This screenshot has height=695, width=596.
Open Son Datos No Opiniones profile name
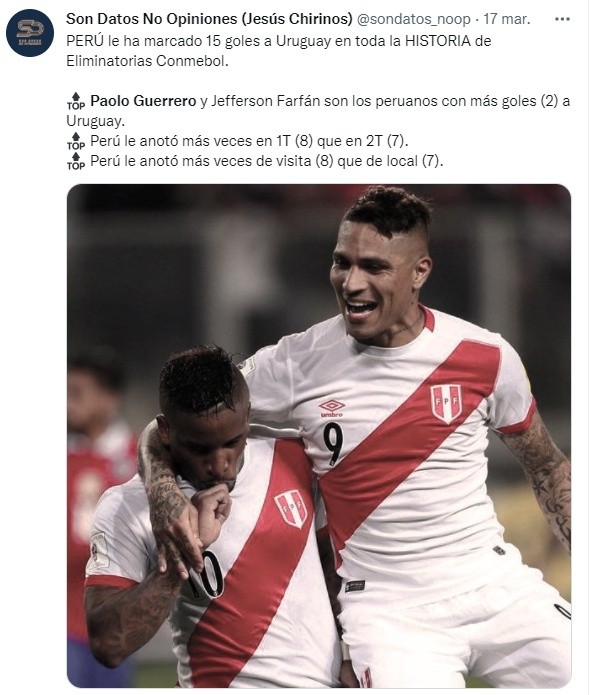209,19
